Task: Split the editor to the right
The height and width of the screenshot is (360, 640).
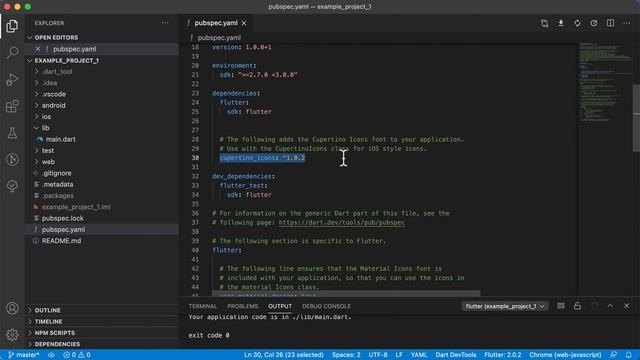Action: pyautogui.click(x=610, y=23)
